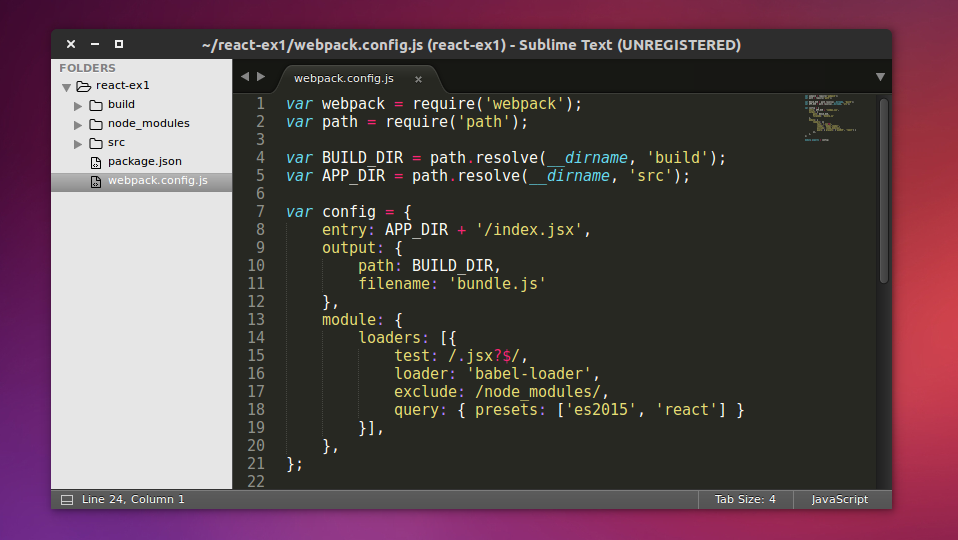Minimize the Sublime Text window
The width and height of the screenshot is (958, 540).
tap(95, 44)
